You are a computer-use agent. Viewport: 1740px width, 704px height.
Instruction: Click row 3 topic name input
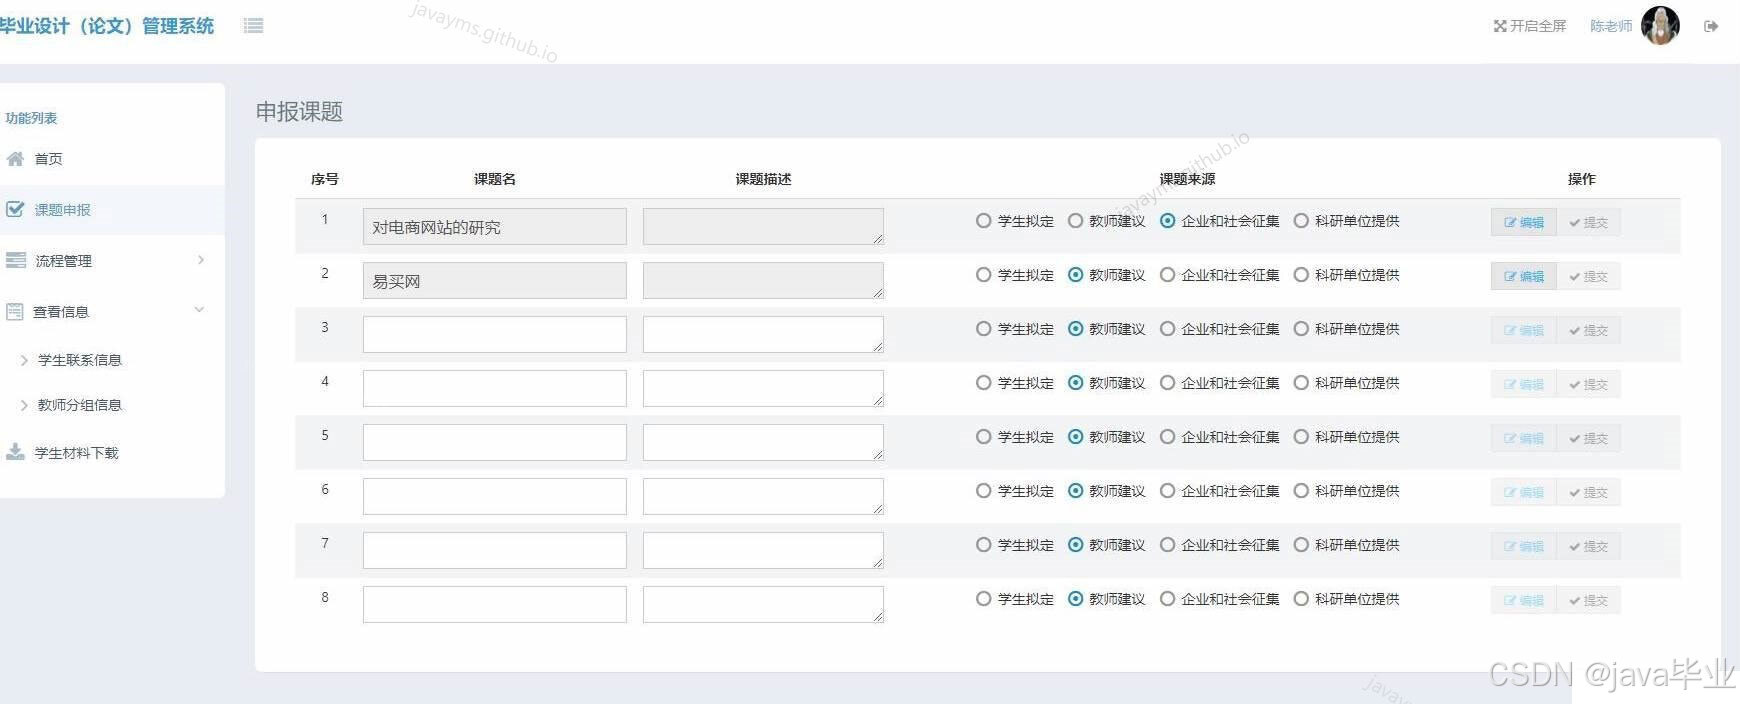tap(495, 335)
